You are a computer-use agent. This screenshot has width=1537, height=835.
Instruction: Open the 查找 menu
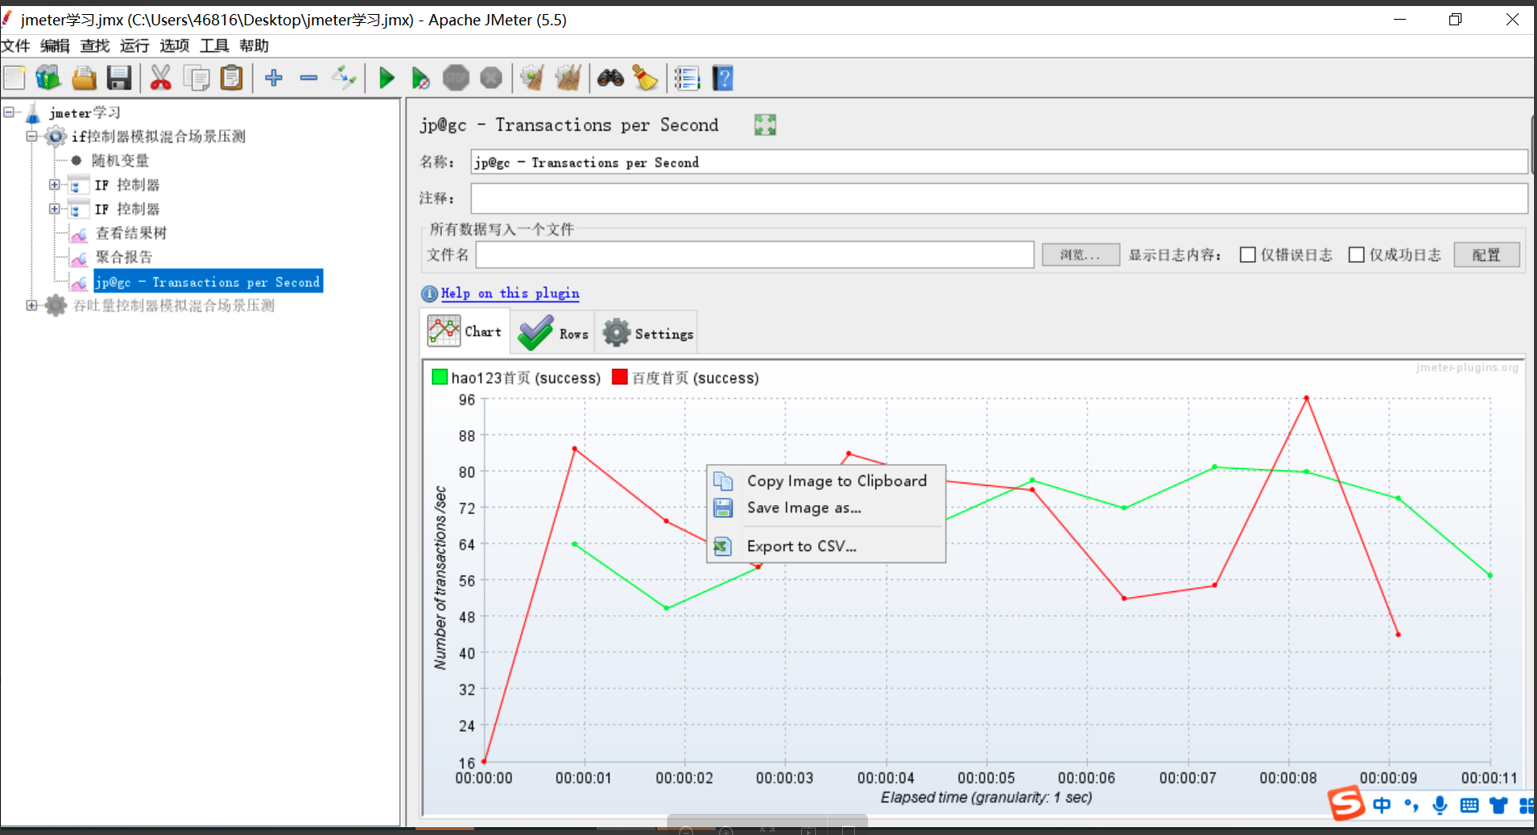click(x=95, y=46)
